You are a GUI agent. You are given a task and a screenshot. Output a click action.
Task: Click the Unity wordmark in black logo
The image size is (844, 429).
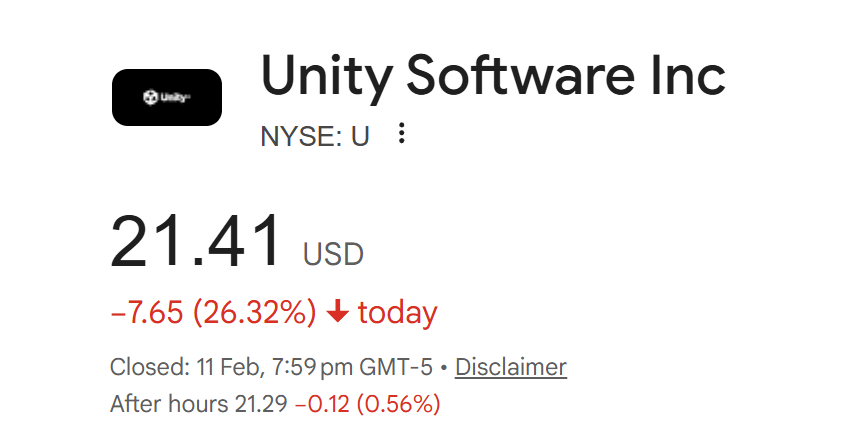[174, 98]
